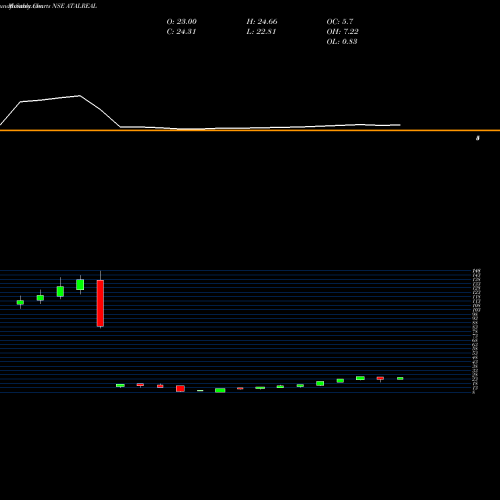Click the last green candle on the right

[x=400, y=378]
